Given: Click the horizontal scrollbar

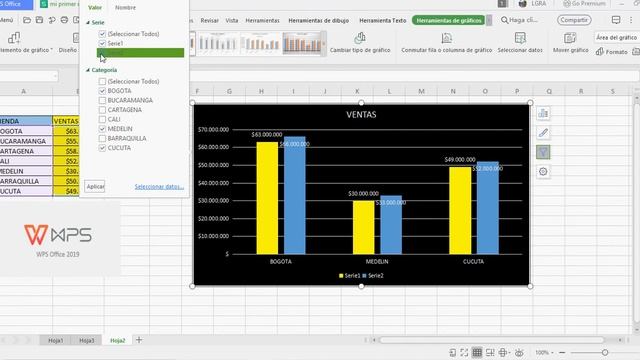Looking at the screenshot, I should point(492,340).
